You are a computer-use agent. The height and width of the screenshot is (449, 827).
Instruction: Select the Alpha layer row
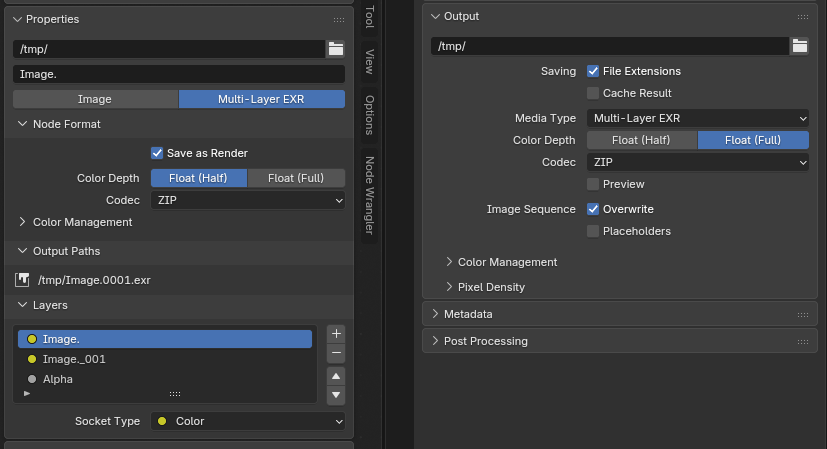[x=165, y=379]
